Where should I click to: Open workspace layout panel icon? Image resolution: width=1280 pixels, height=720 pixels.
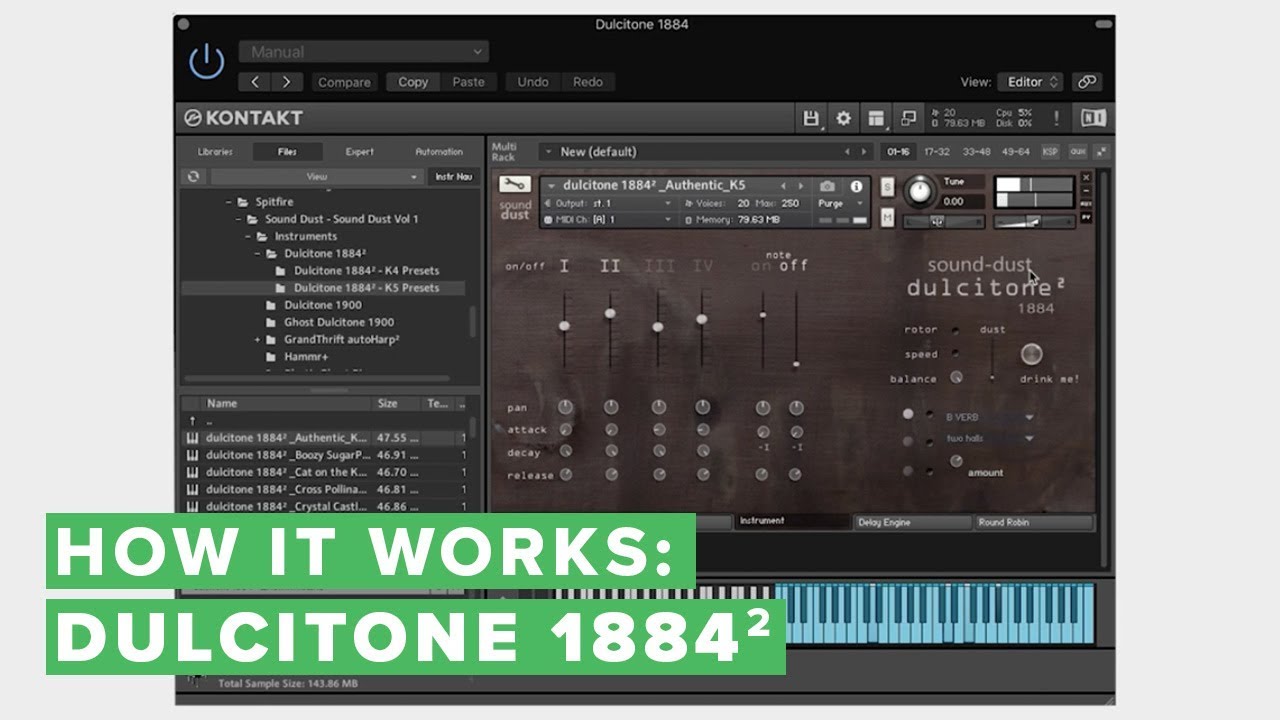click(x=876, y=118)
